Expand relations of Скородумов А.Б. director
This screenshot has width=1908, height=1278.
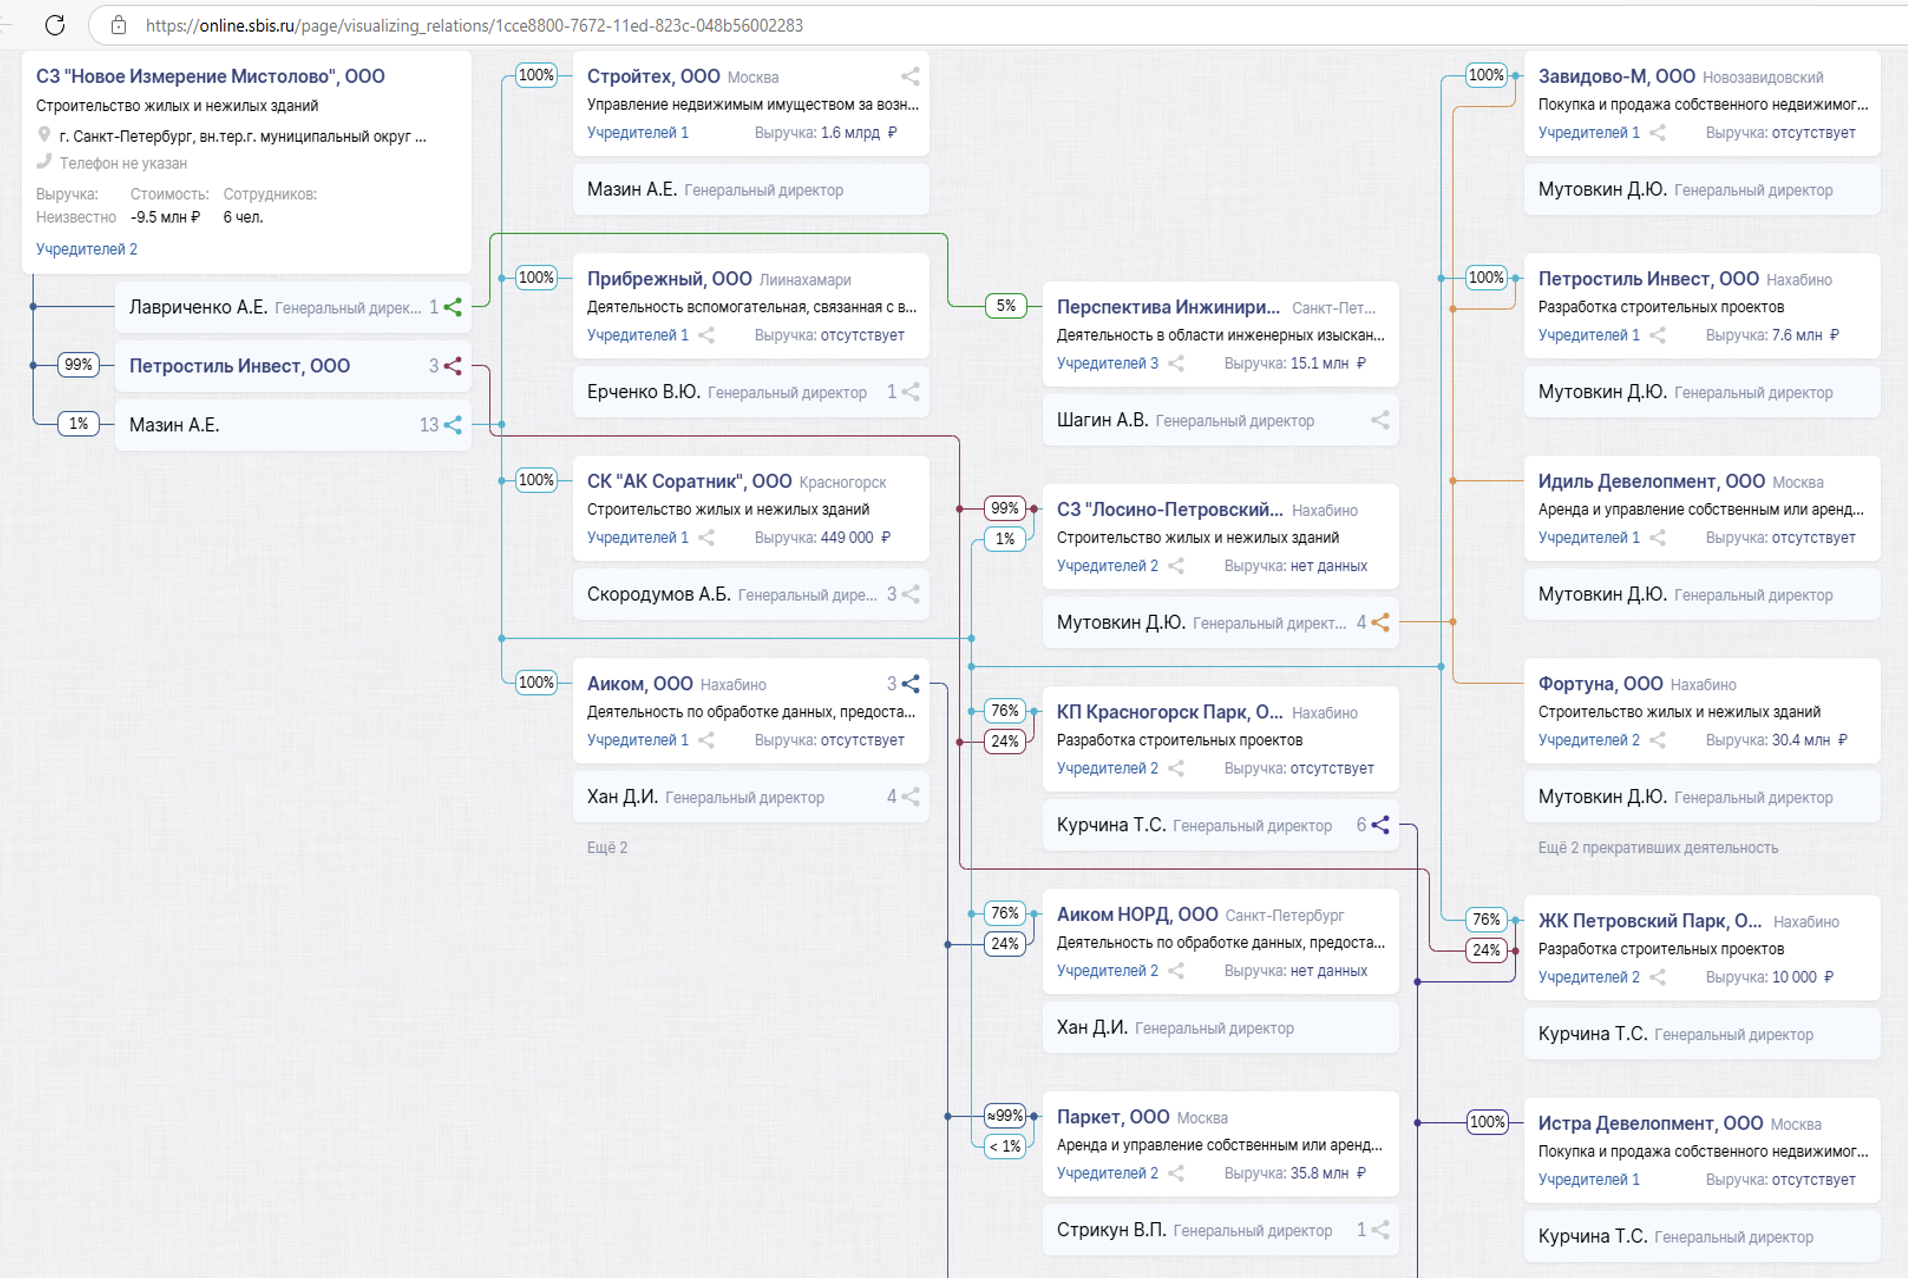[910, 594]
